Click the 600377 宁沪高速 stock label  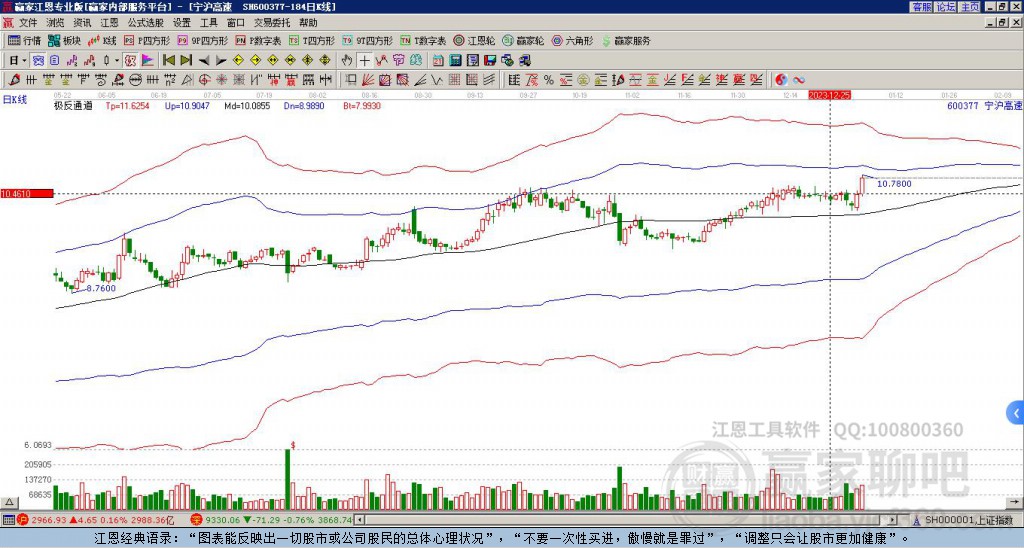(985, 105)
